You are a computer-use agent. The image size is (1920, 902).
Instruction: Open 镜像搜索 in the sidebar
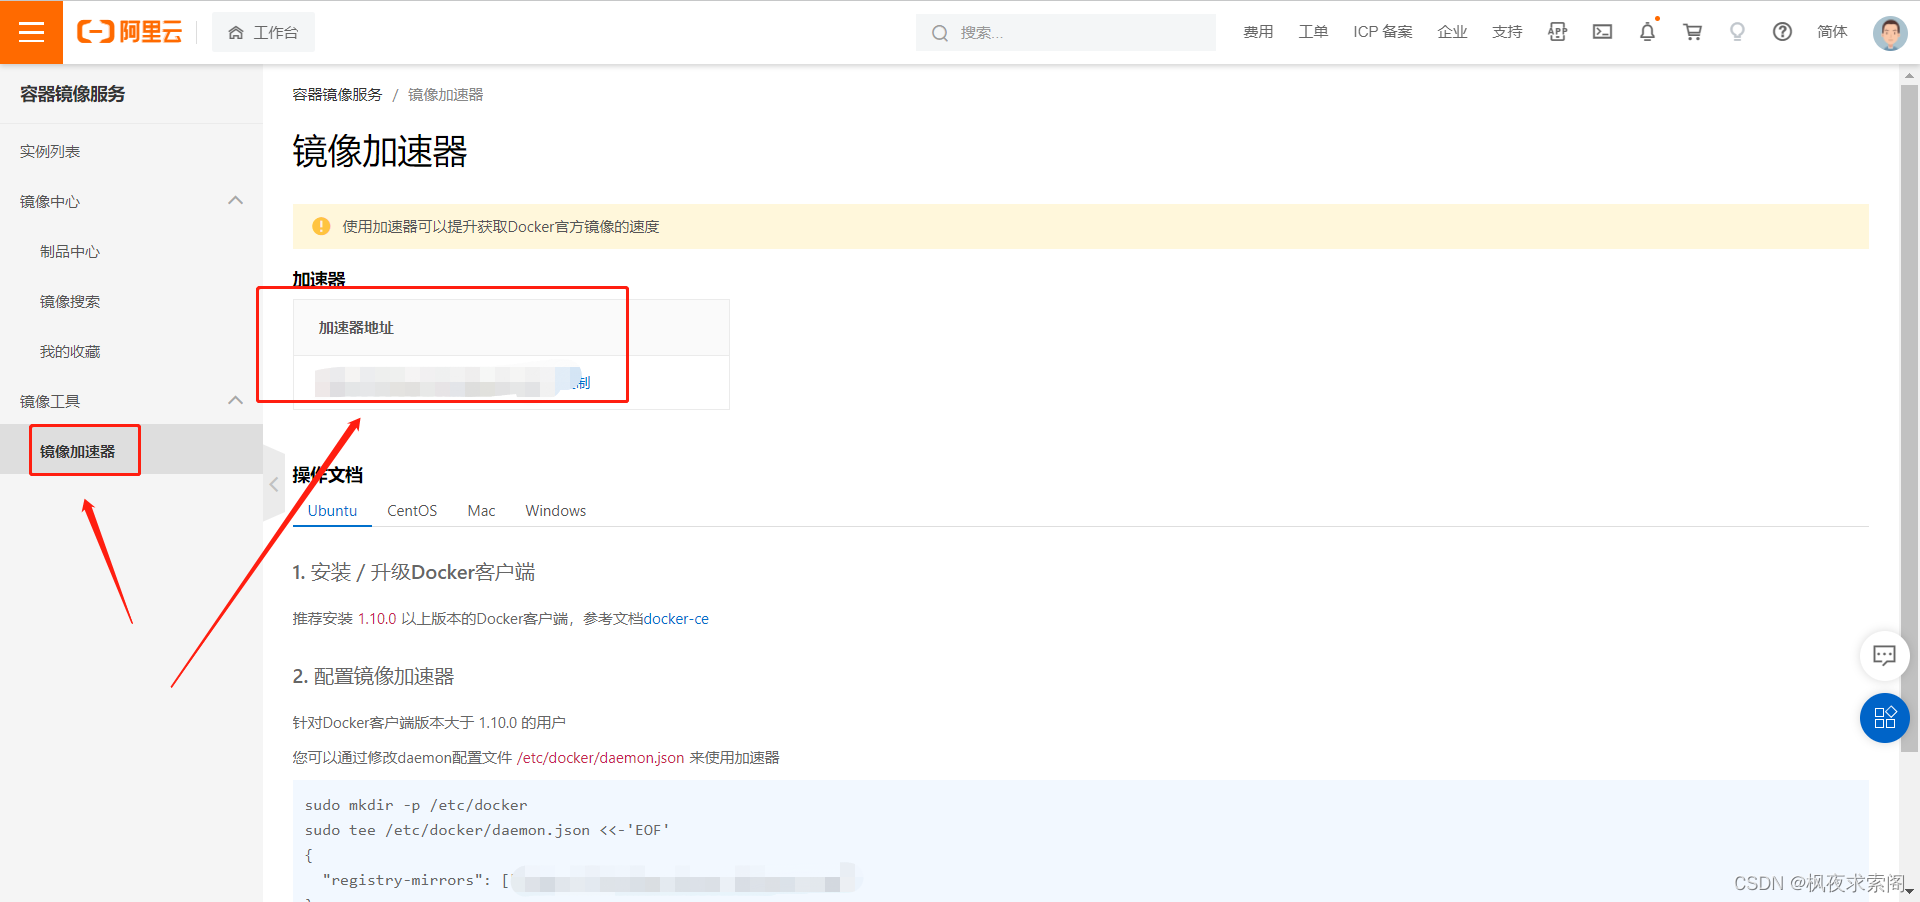click(70, 301)
